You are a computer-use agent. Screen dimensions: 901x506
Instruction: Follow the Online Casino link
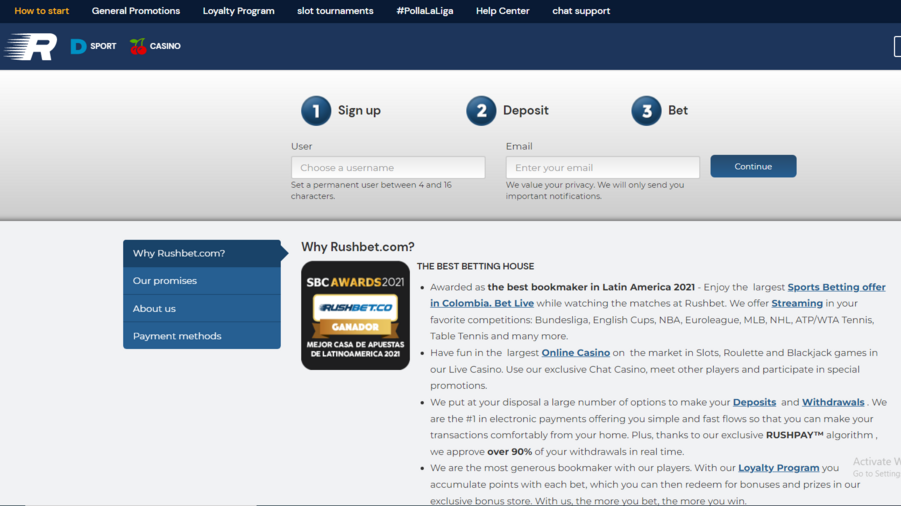point(575,353)
